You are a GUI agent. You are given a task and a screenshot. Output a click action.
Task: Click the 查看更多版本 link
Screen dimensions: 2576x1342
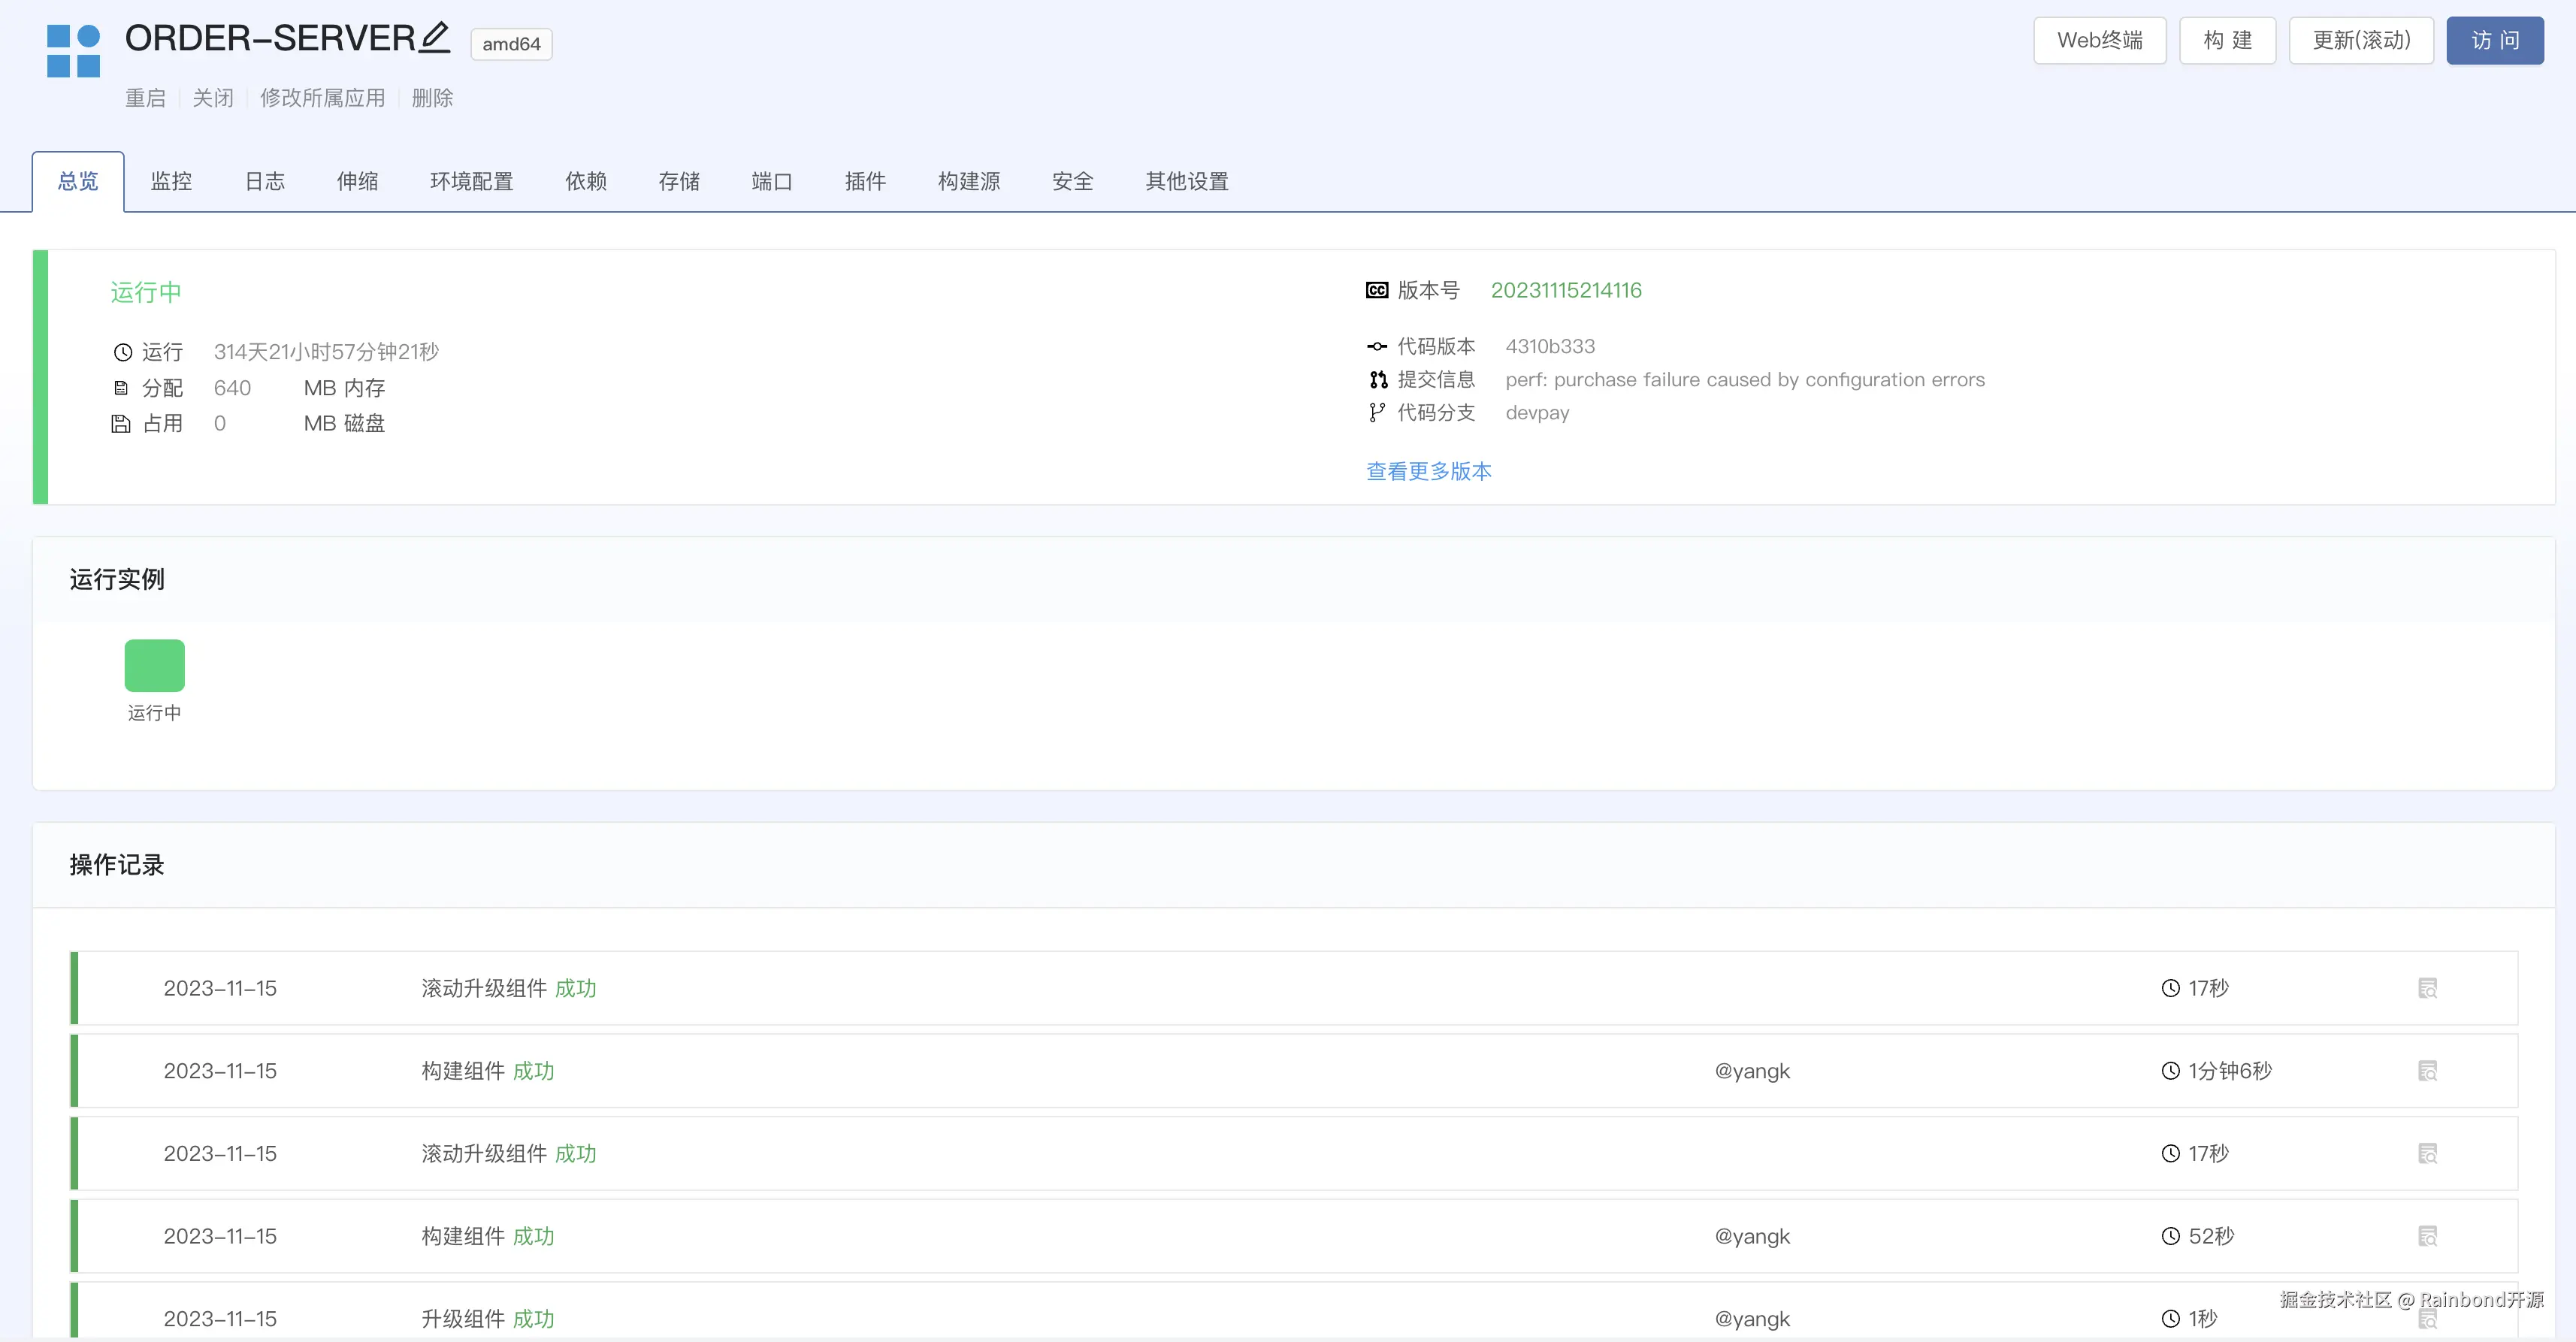tap(1428, 471)
